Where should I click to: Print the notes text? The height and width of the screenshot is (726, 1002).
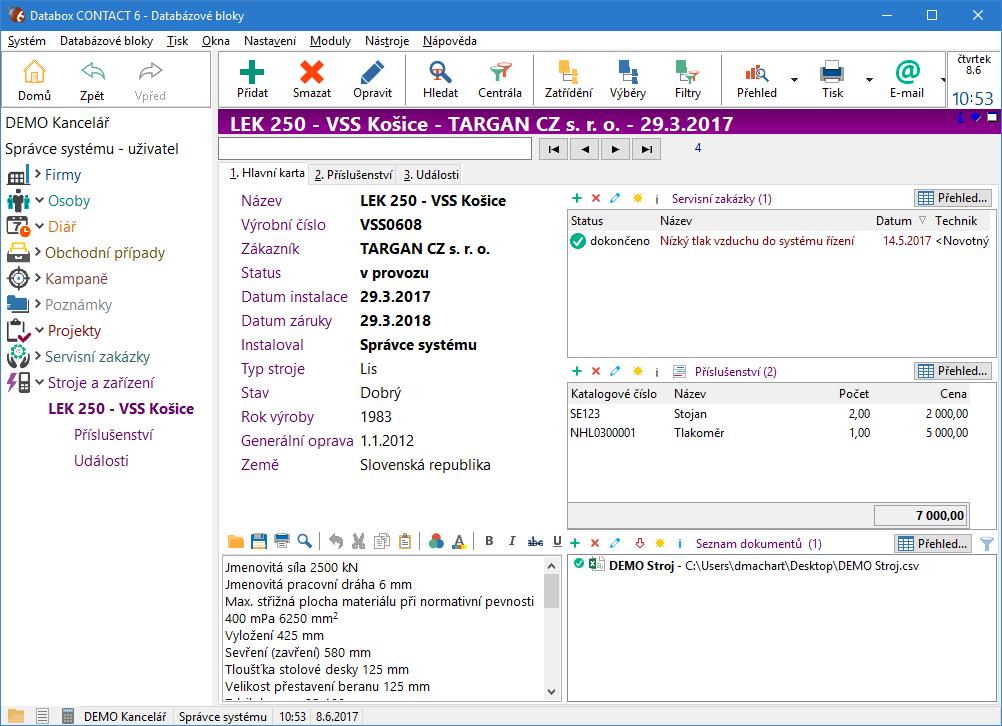tap(282, 541)
